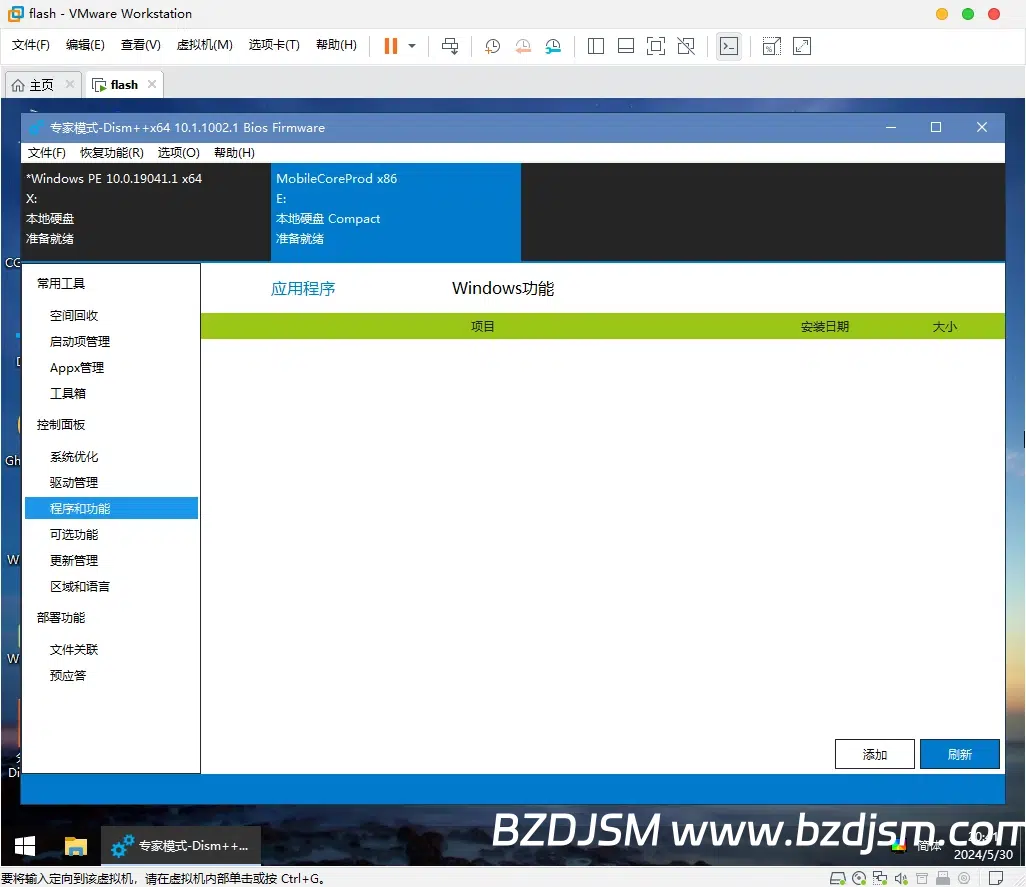This screenshot has width=1026, height=887.
Task: Click the VMware Workstation logo icon
Action: click(16, 14)
